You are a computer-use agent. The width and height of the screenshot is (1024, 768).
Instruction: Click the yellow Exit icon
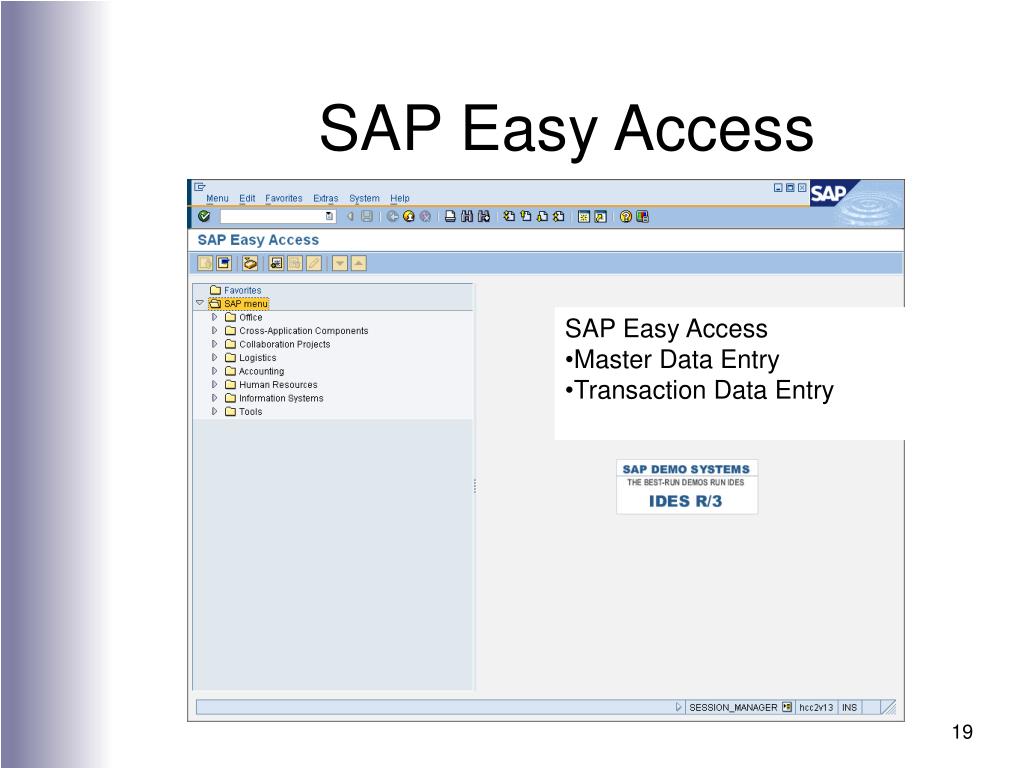click(x=409, y=216)
